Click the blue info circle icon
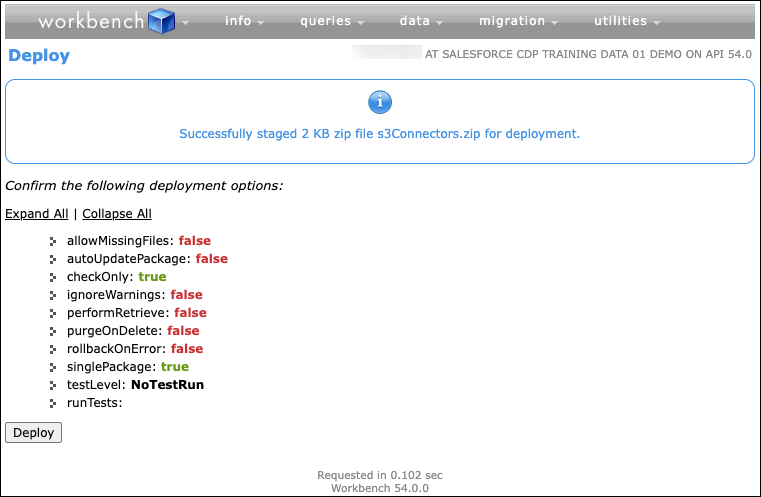The image size is (761, 497). (x=380, y=102)
